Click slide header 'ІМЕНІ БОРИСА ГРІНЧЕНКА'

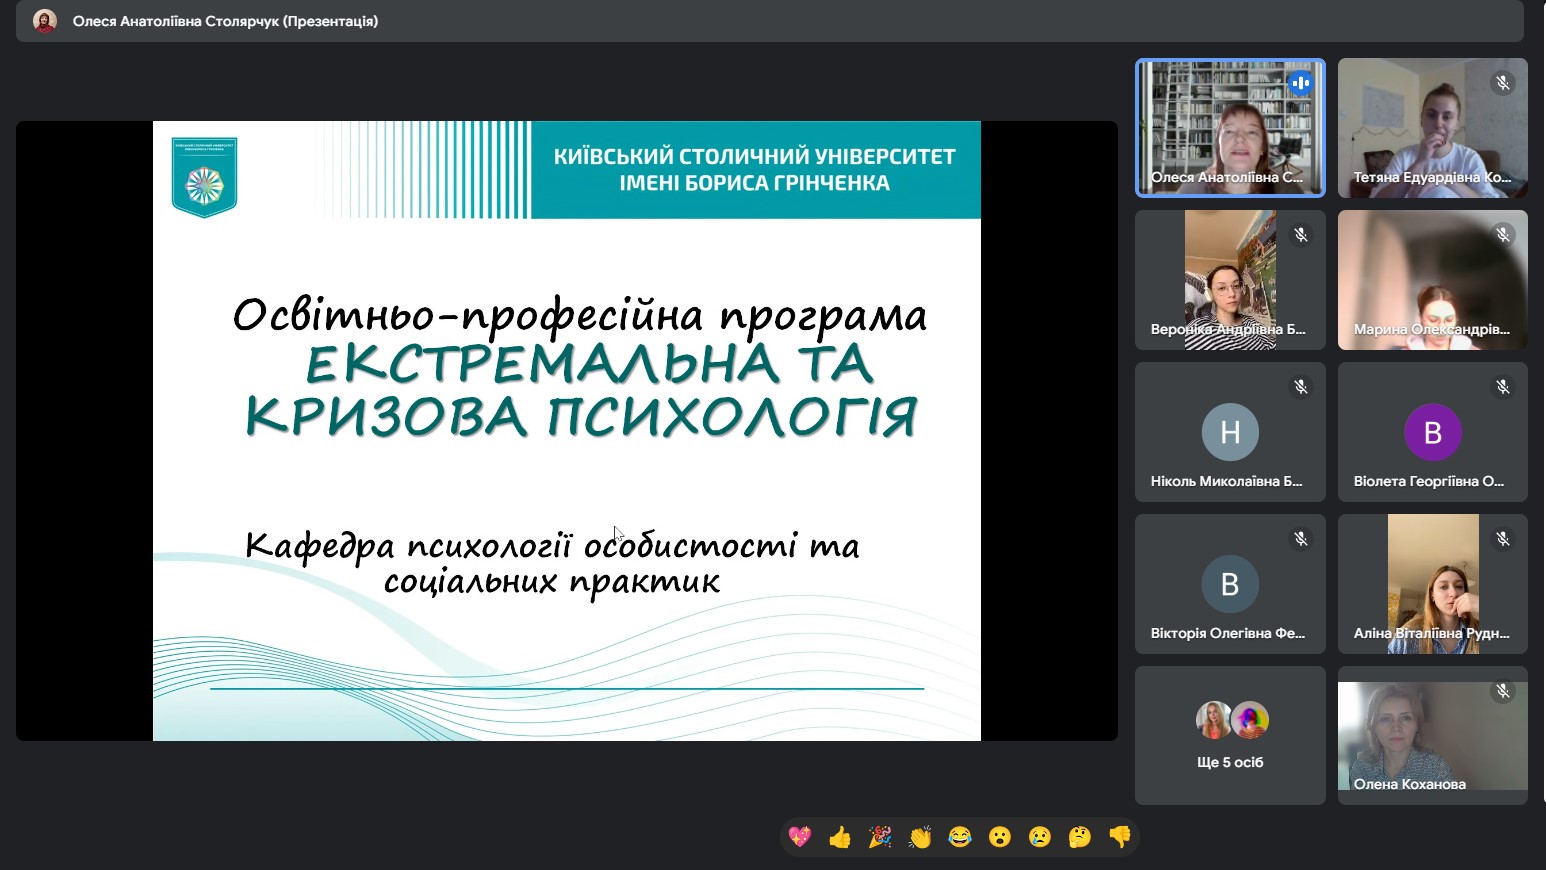[x=755, y=184]
